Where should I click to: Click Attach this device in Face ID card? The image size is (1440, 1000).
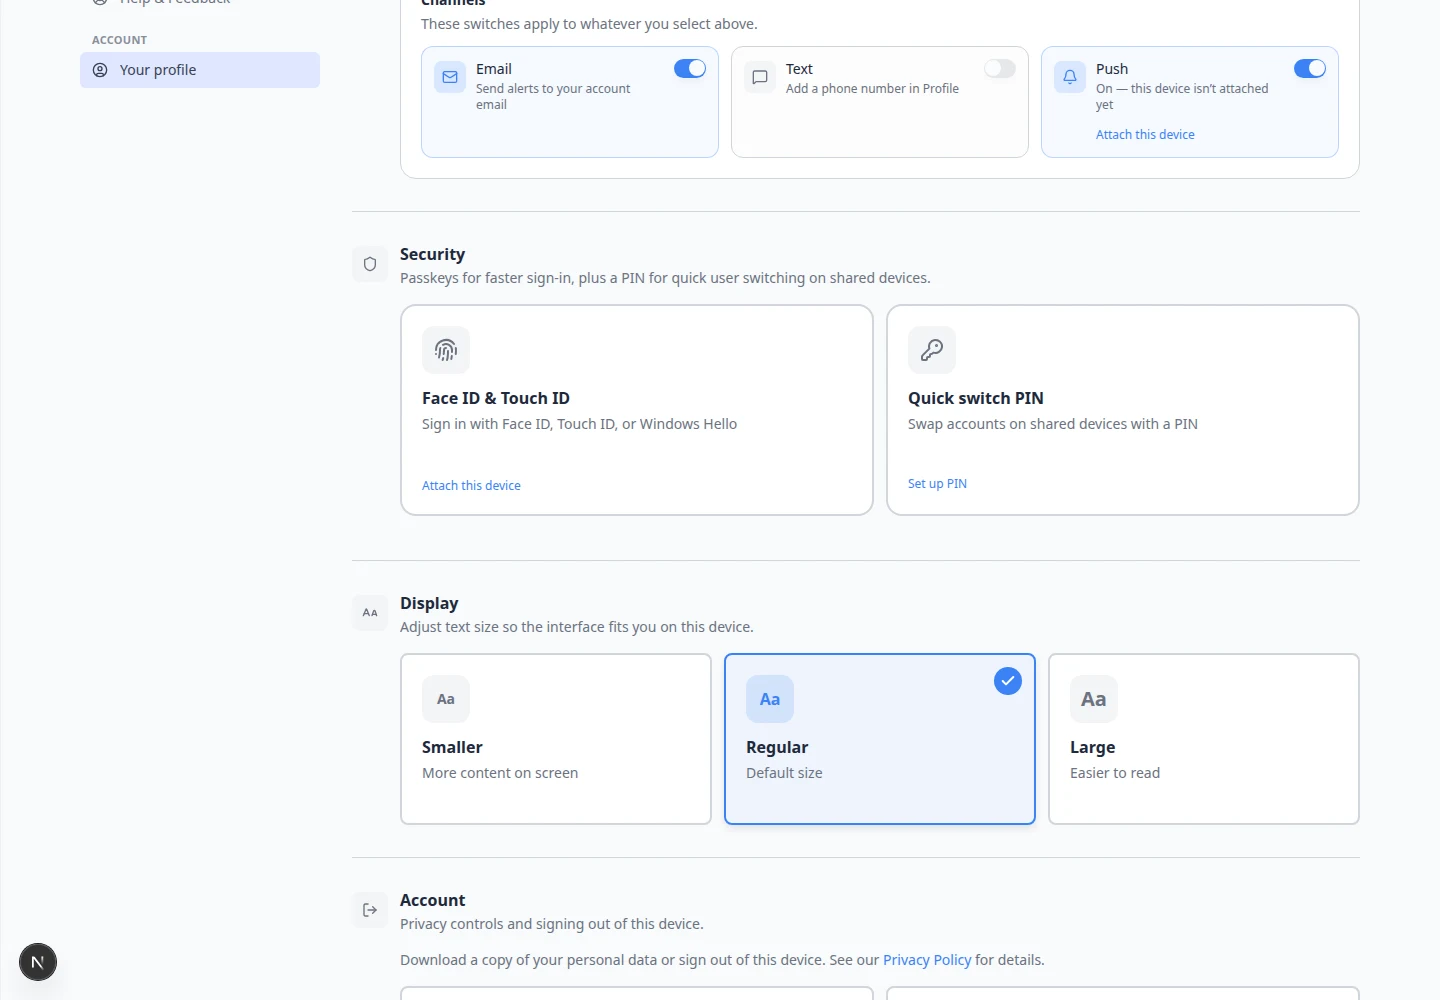point(471,485)
